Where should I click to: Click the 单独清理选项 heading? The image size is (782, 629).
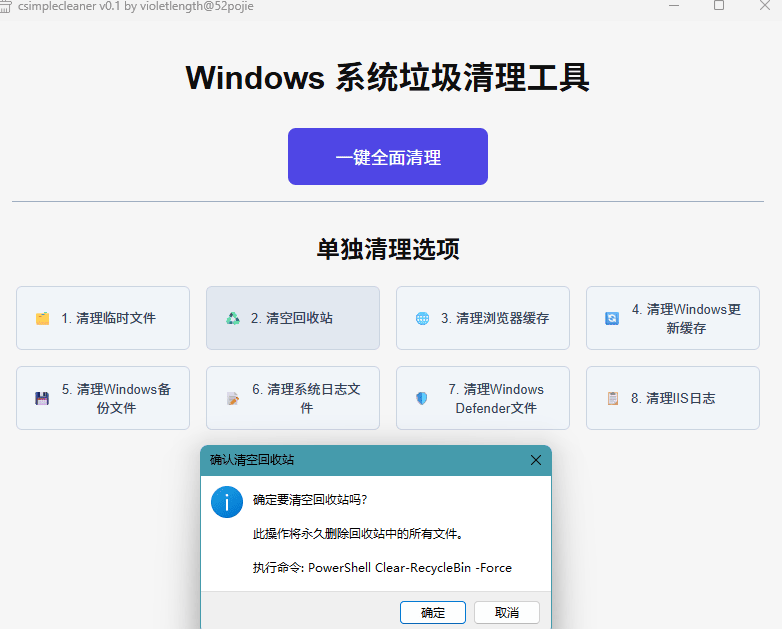pyautogui.click(x=388, y=249)
